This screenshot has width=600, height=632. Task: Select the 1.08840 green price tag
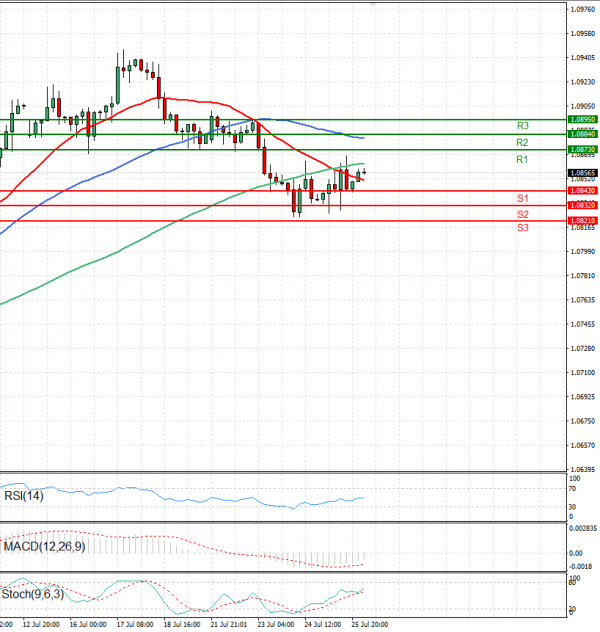(x=583, y=134)
